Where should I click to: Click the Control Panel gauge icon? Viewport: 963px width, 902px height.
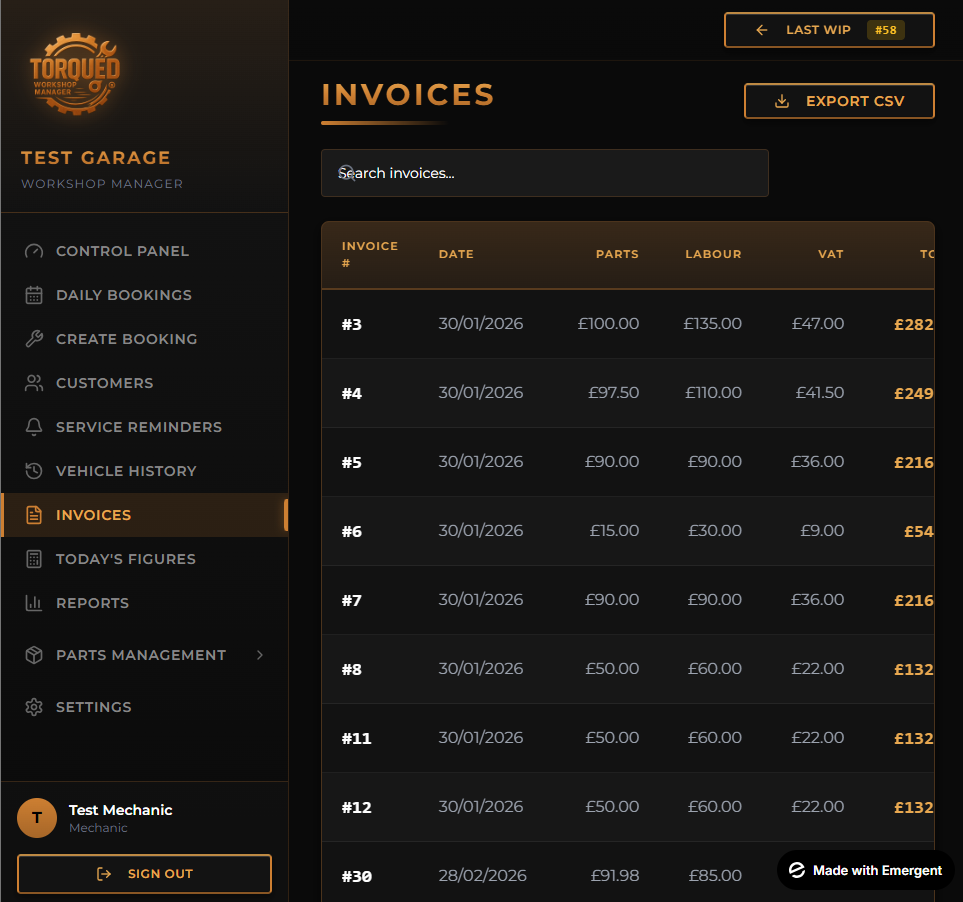click(34, 251)
